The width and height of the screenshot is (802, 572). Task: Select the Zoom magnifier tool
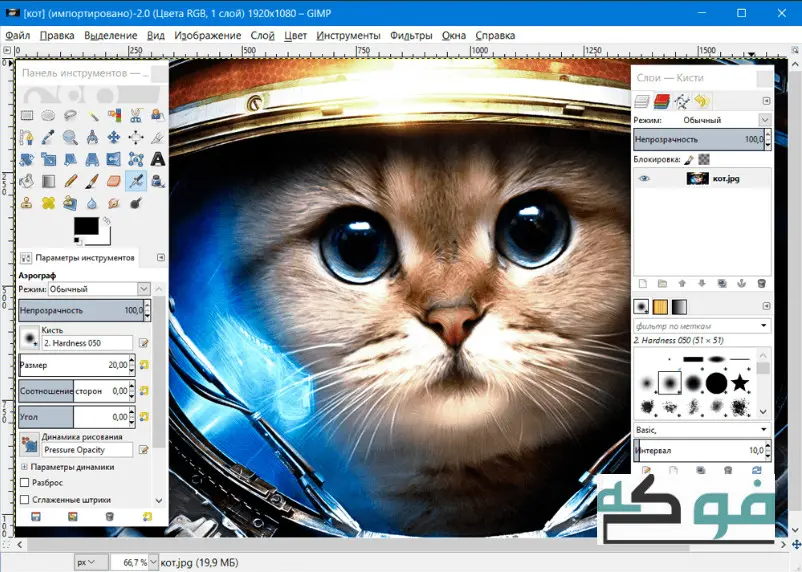click(71, 137)
